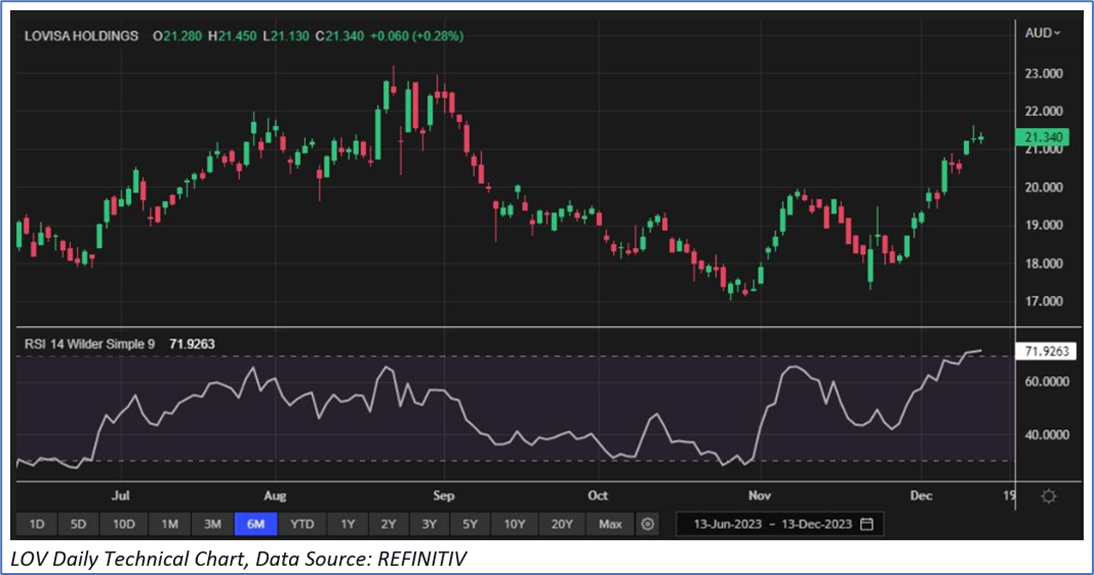The width and height of the screenshot is (1094, 575).
Task: Choose the 5Y time range
Action: pyautogui.click(x=470, y=524)
